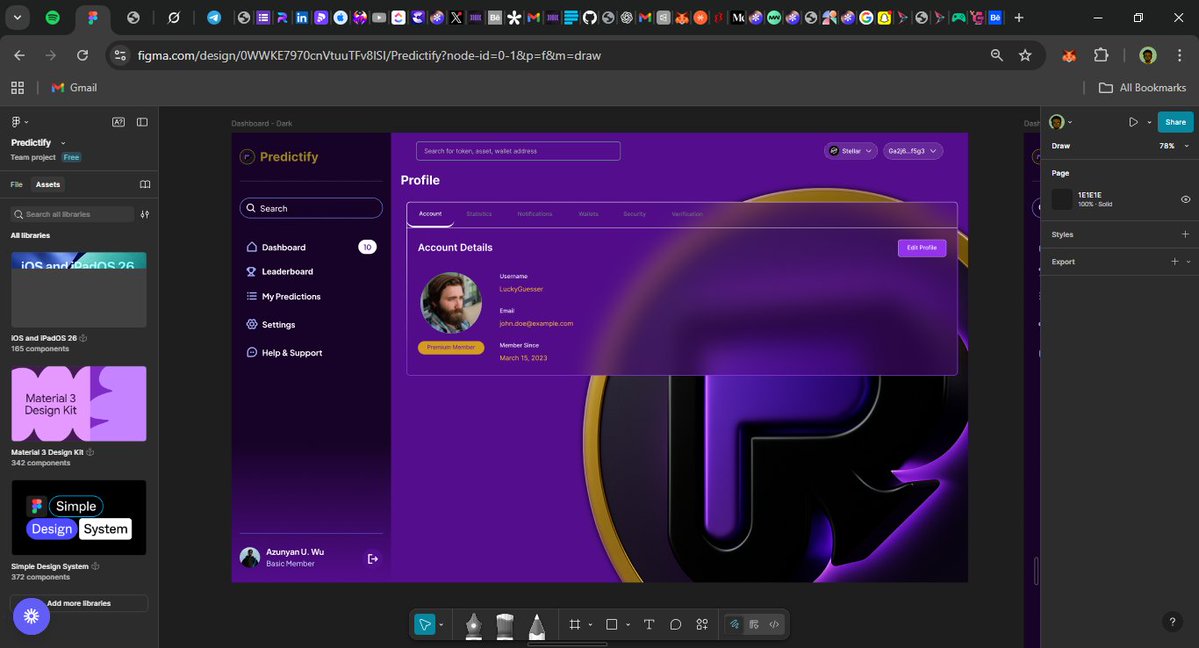Click Add more libraries button
The height and width of the screenshot is (648, 1199).
[79, 604]
